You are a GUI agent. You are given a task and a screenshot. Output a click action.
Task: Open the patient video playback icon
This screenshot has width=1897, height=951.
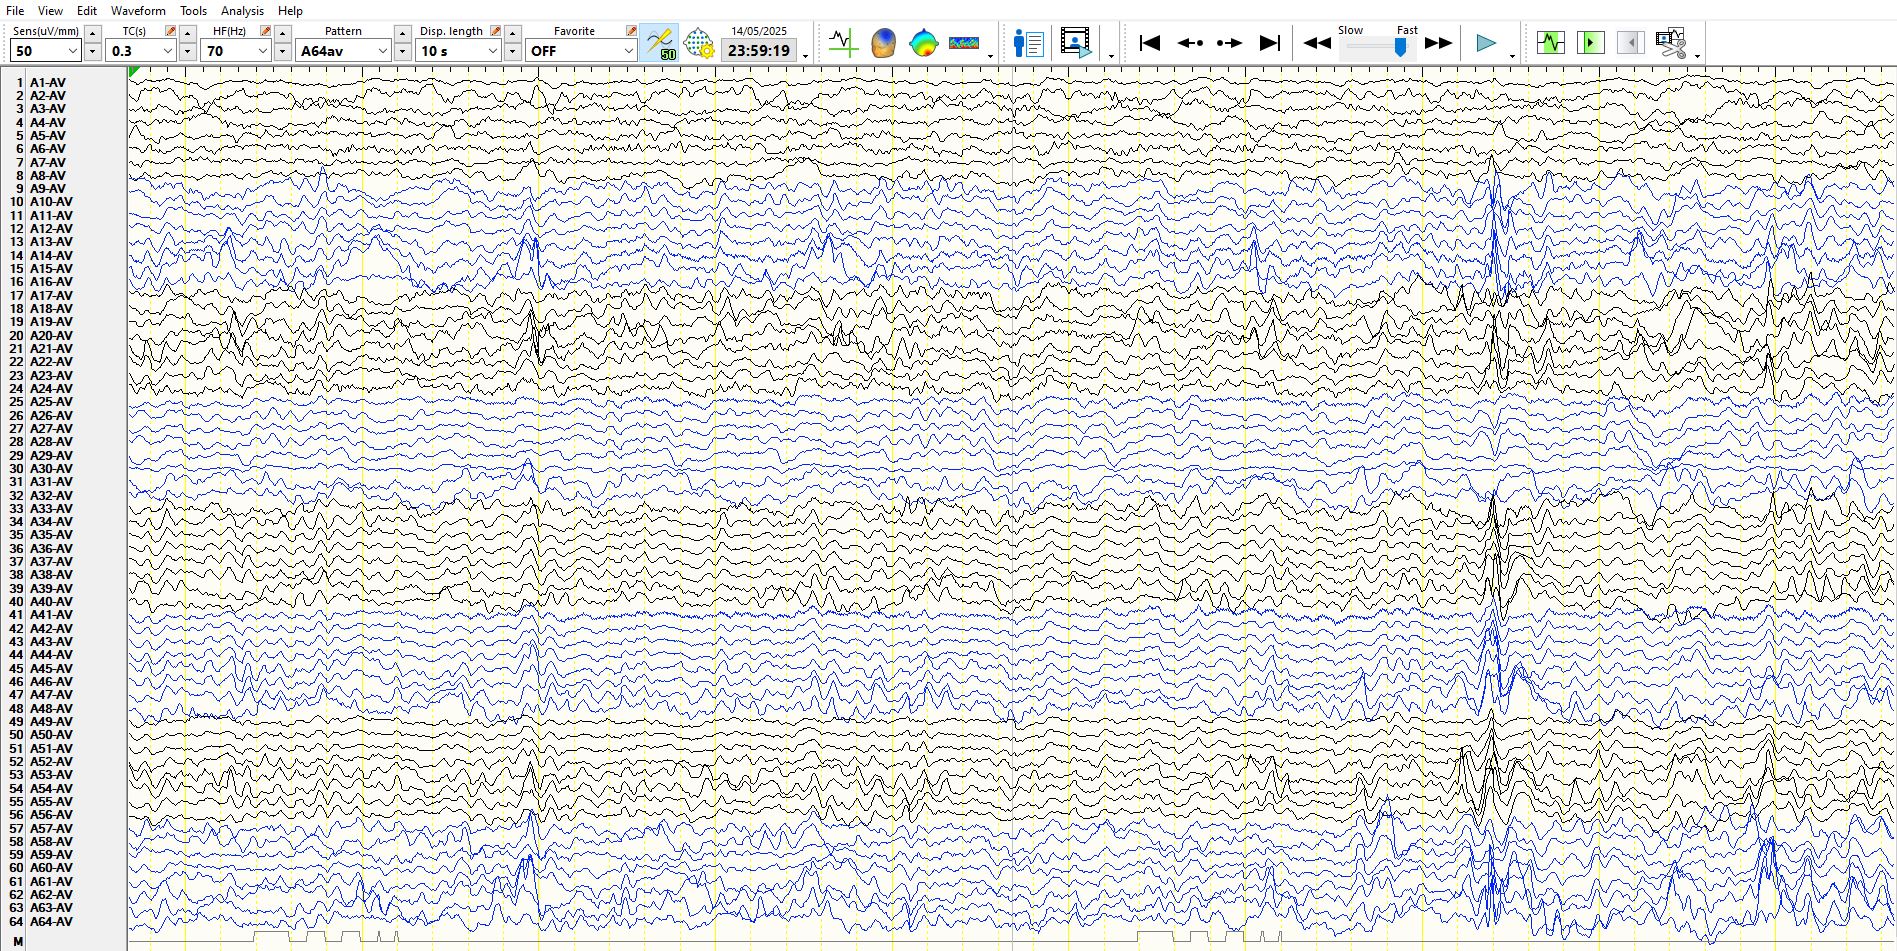click(x=1076, y=43)
